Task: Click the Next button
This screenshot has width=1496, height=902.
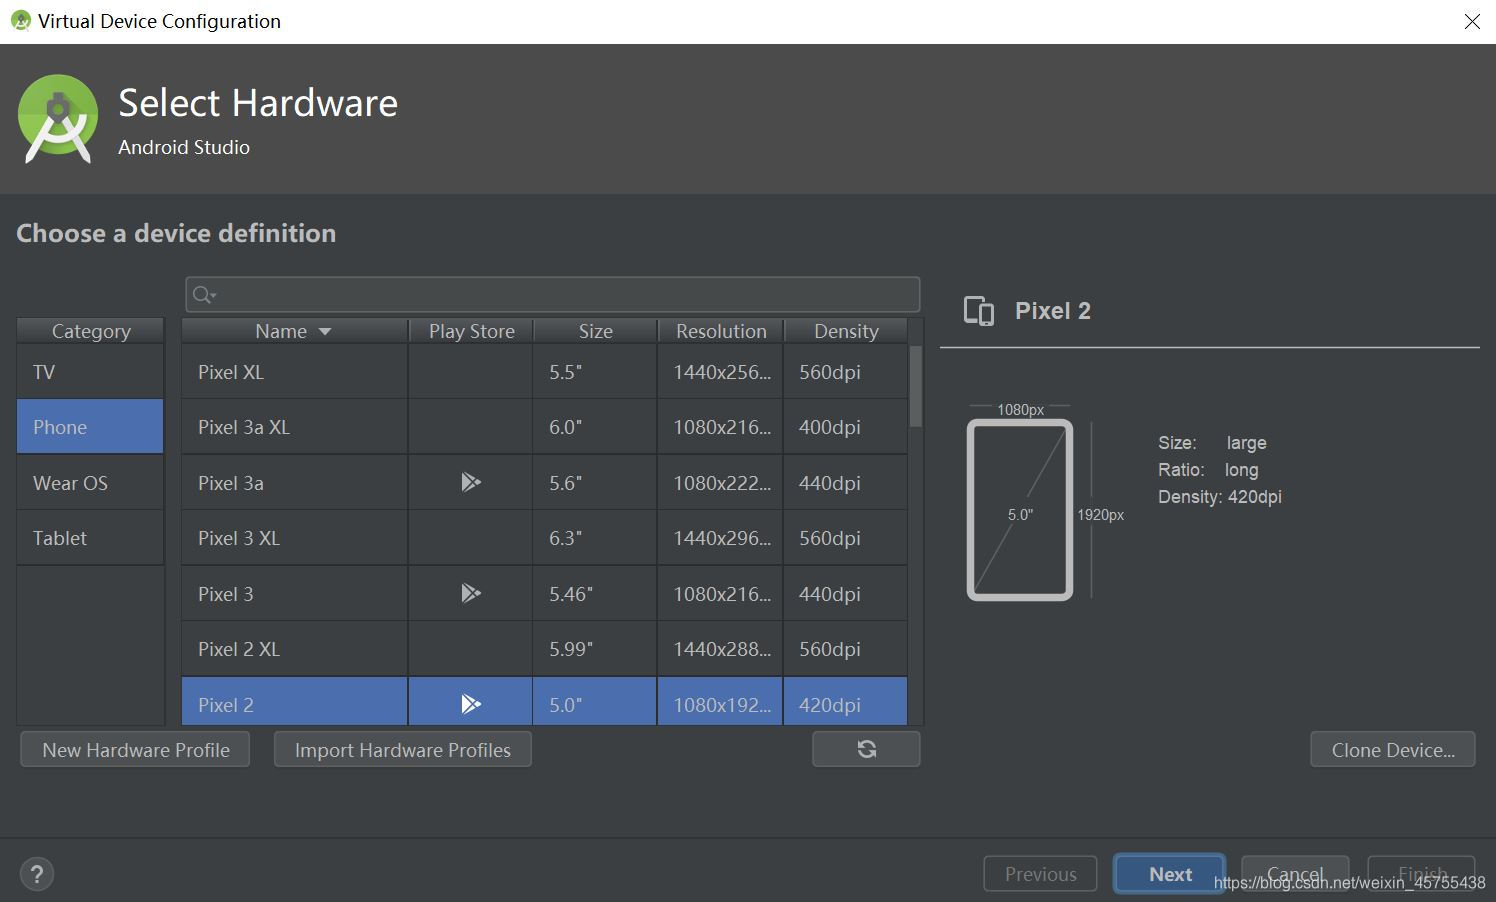Action: click(x=1170, y=874)
